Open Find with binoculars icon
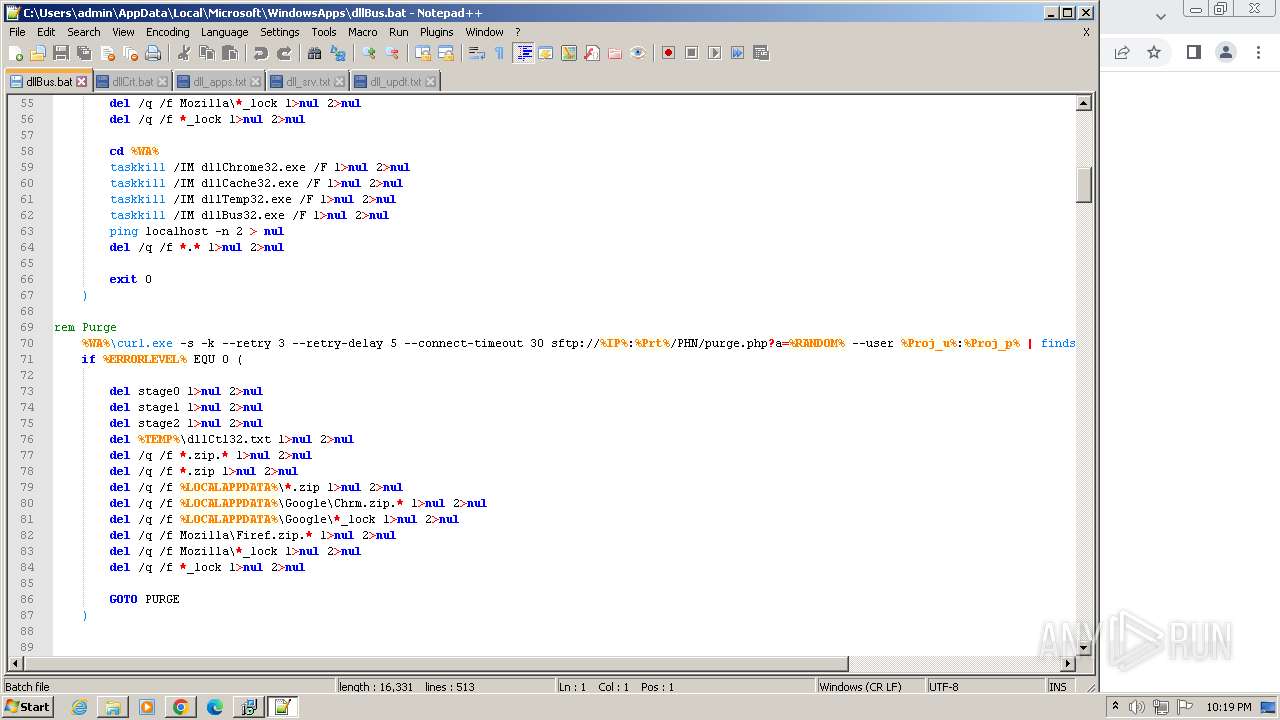 coord(314,53)
